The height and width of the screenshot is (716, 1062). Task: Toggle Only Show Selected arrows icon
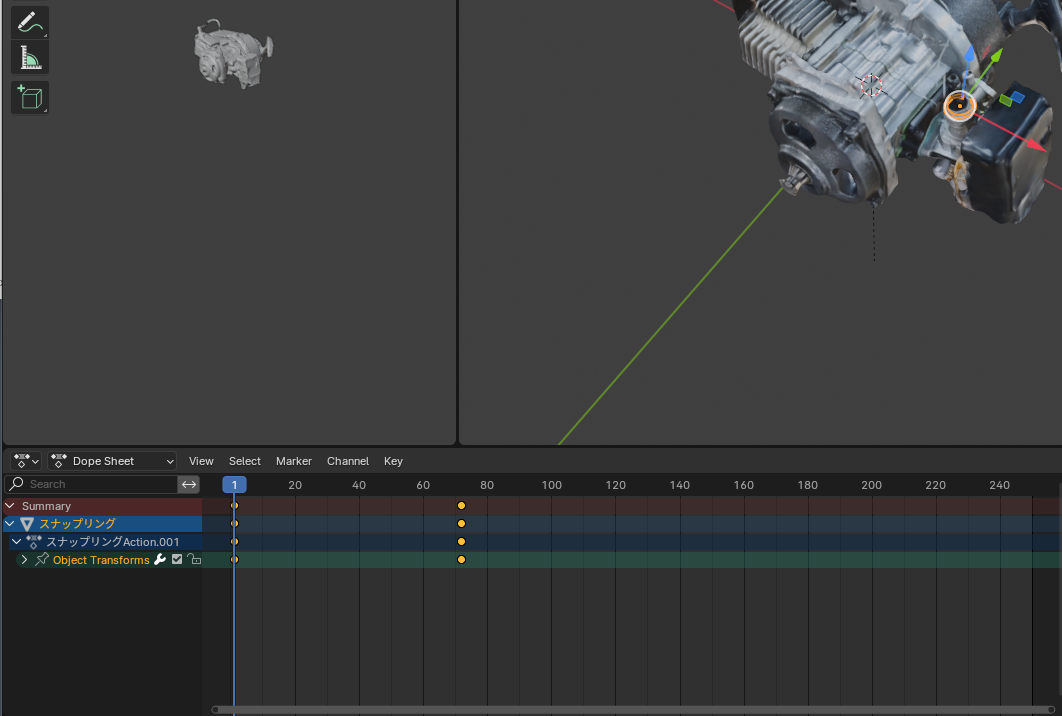click(189, 485)
